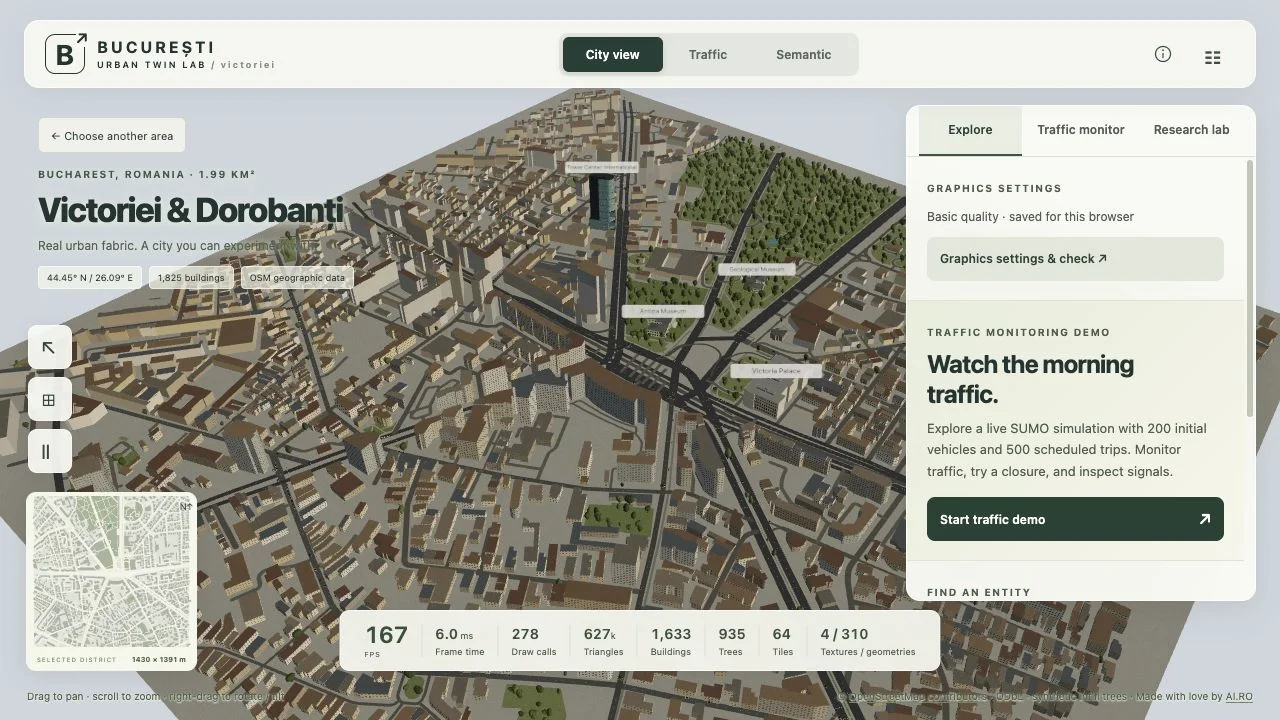Viewport: 1280px width, 720px height.
Task: Click the Geological Museum map label
Action: pyautogui.click(x=757, y=269)
